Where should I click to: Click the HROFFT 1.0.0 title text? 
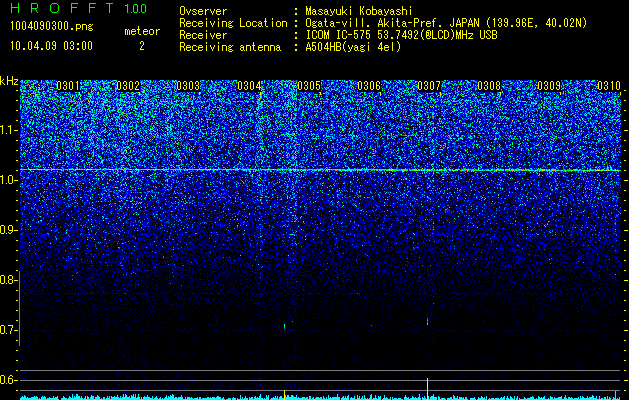click(x=78, y=8)
